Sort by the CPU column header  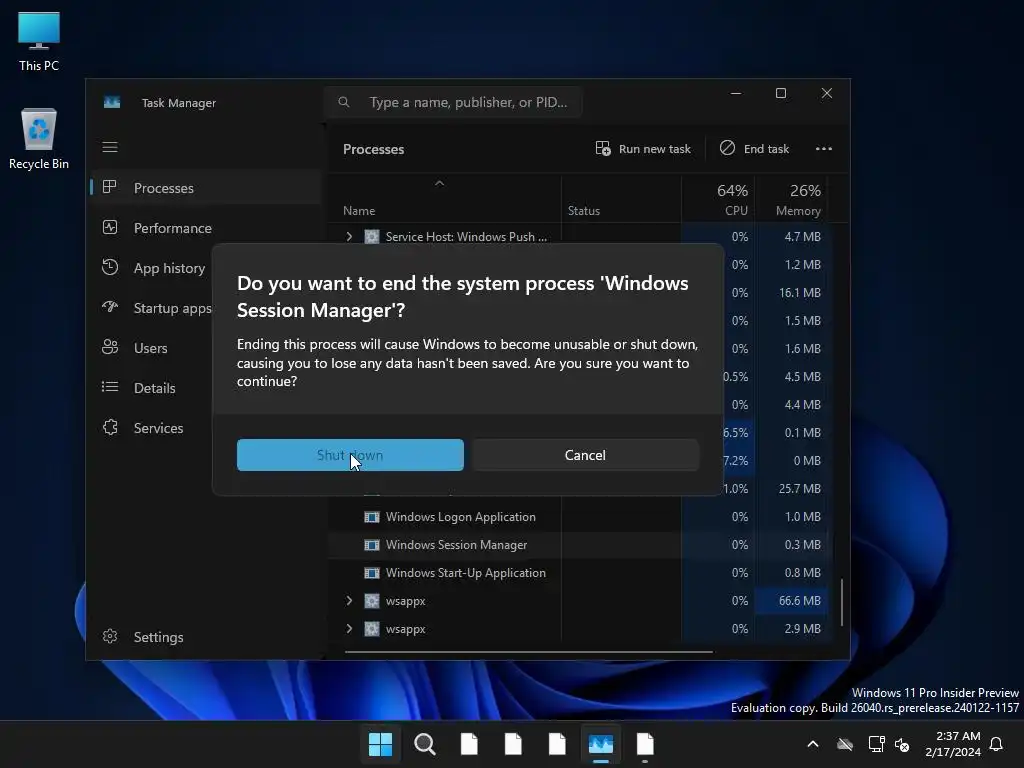click(720, 199)
